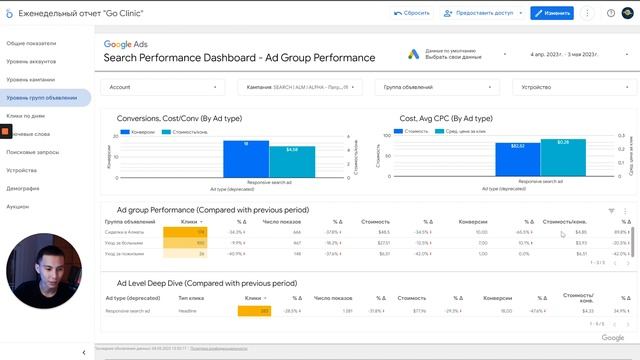Open the Устройство filter dropdown
Image resolution: width=640 pixels, height=360 pixels.
coord(574,87)
